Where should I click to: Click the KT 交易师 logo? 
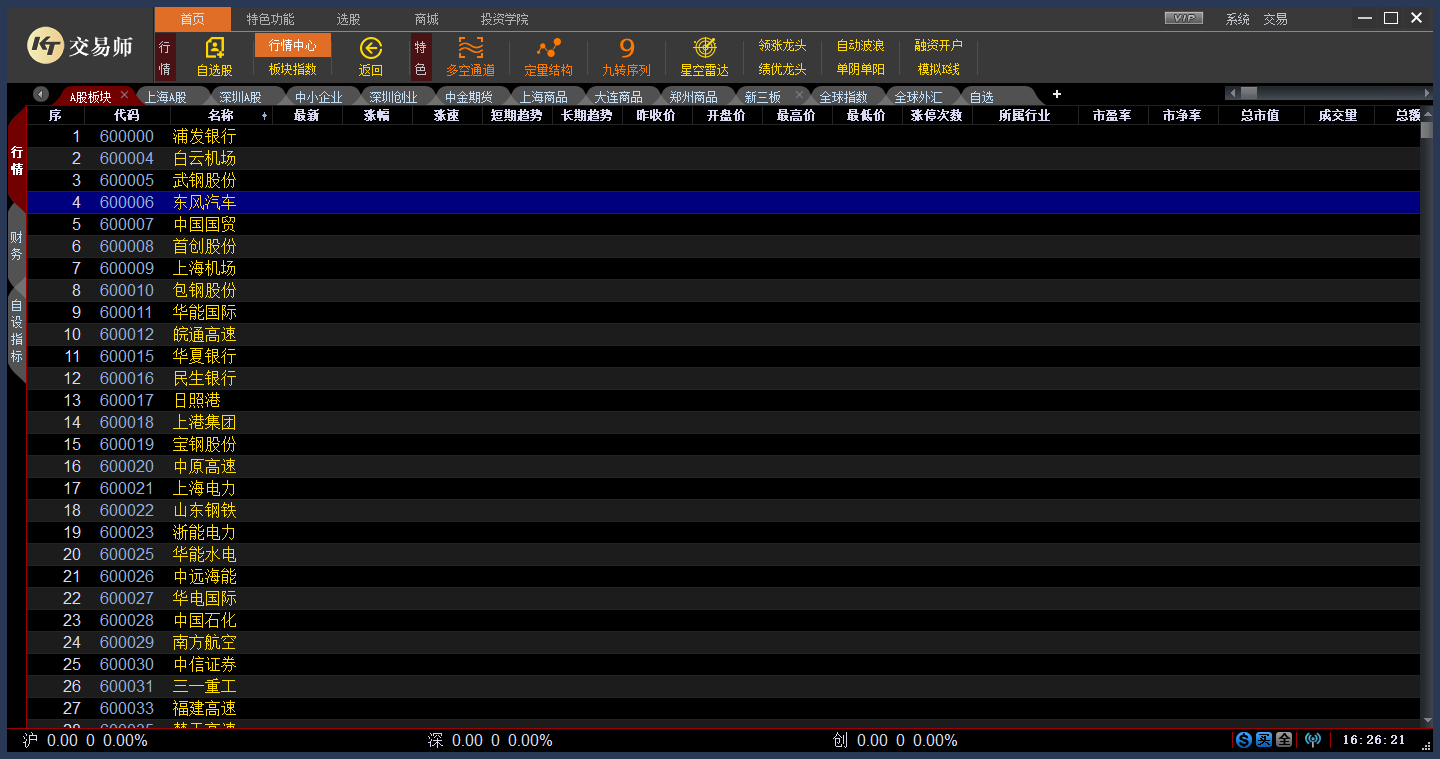pyautogui.click(x=80, y=45)
